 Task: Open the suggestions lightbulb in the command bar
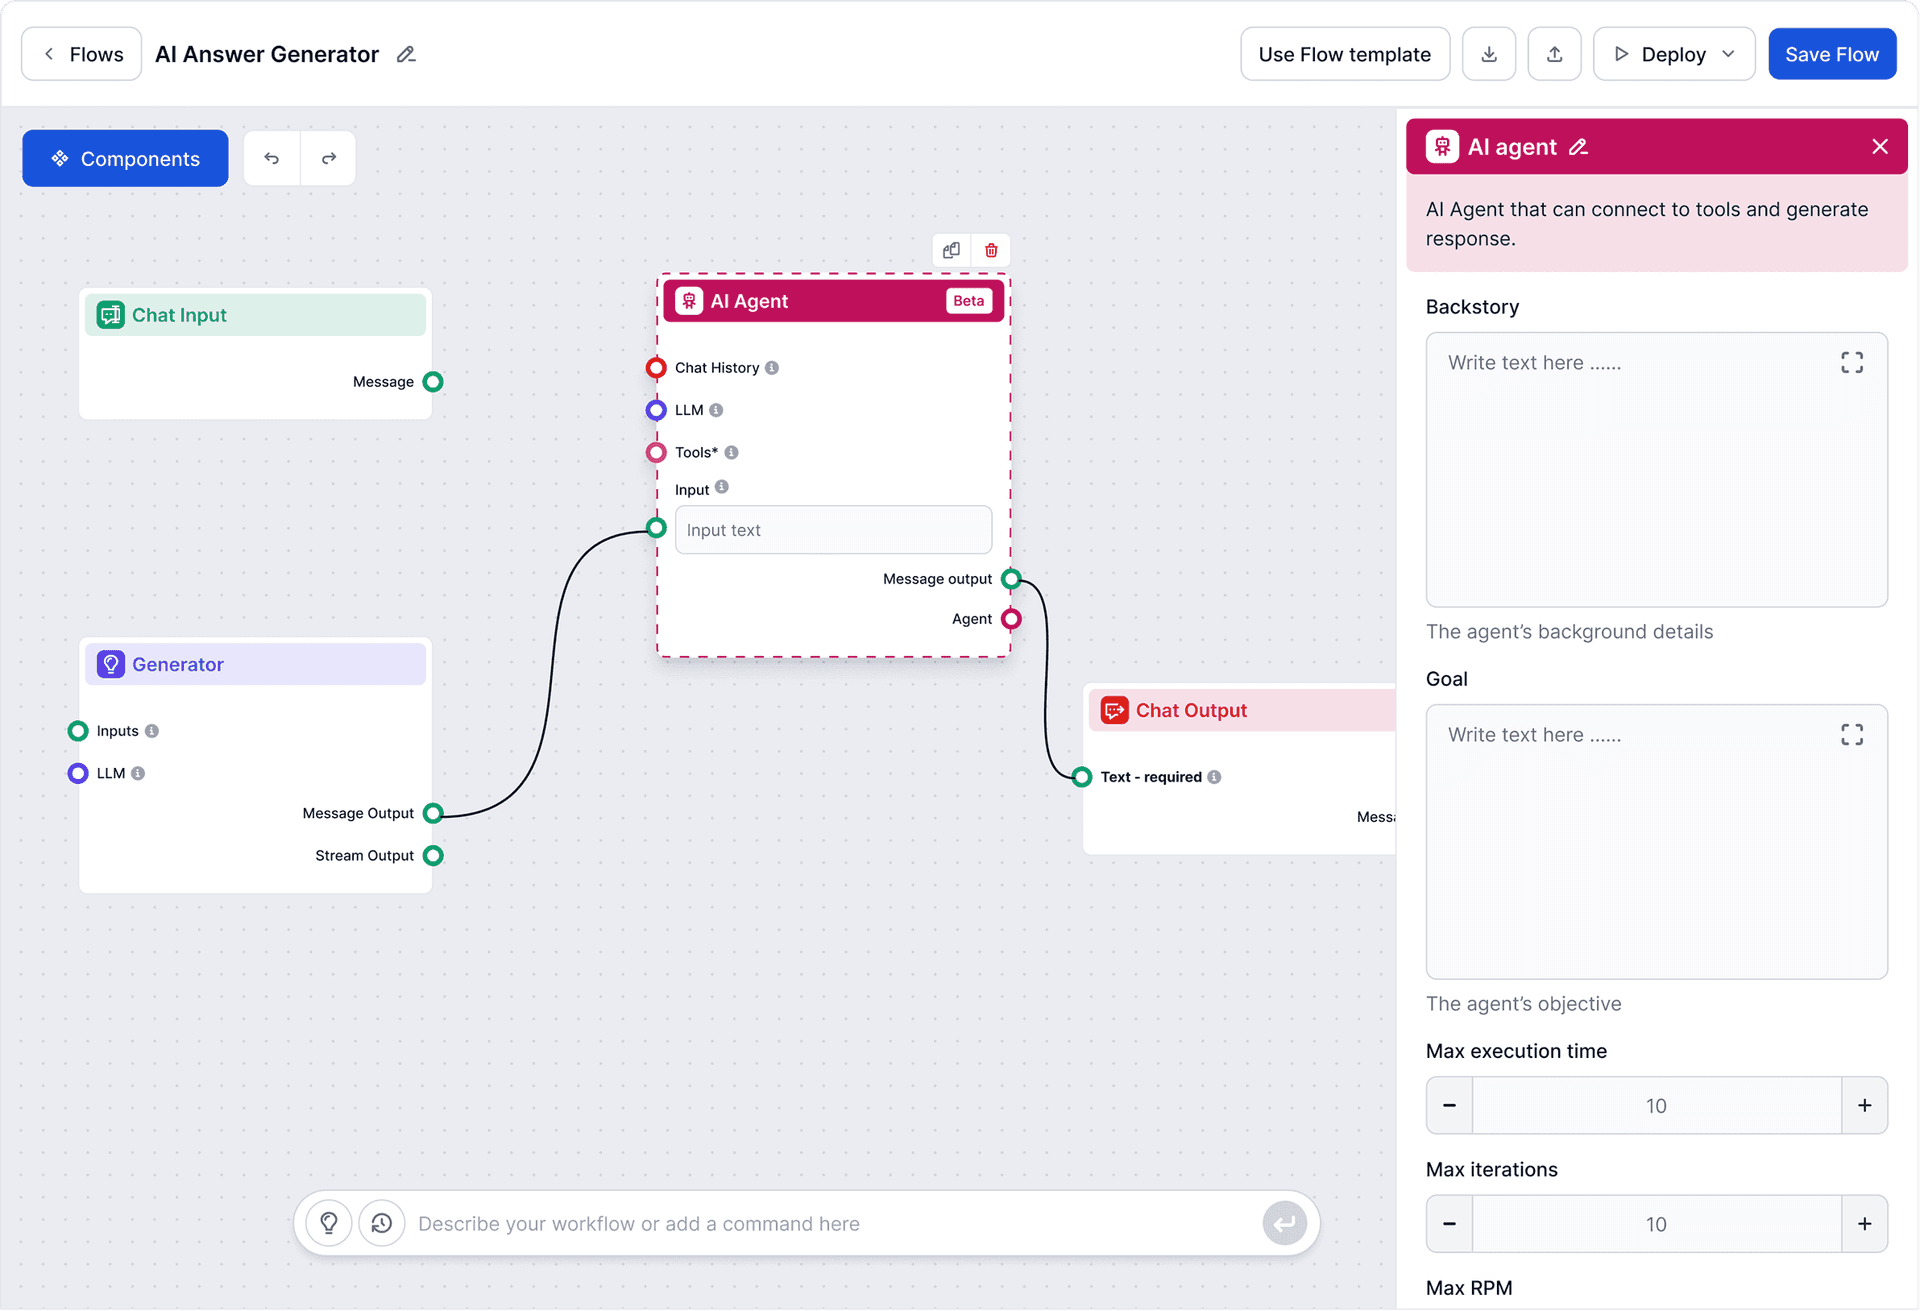tap(328, 1222)
